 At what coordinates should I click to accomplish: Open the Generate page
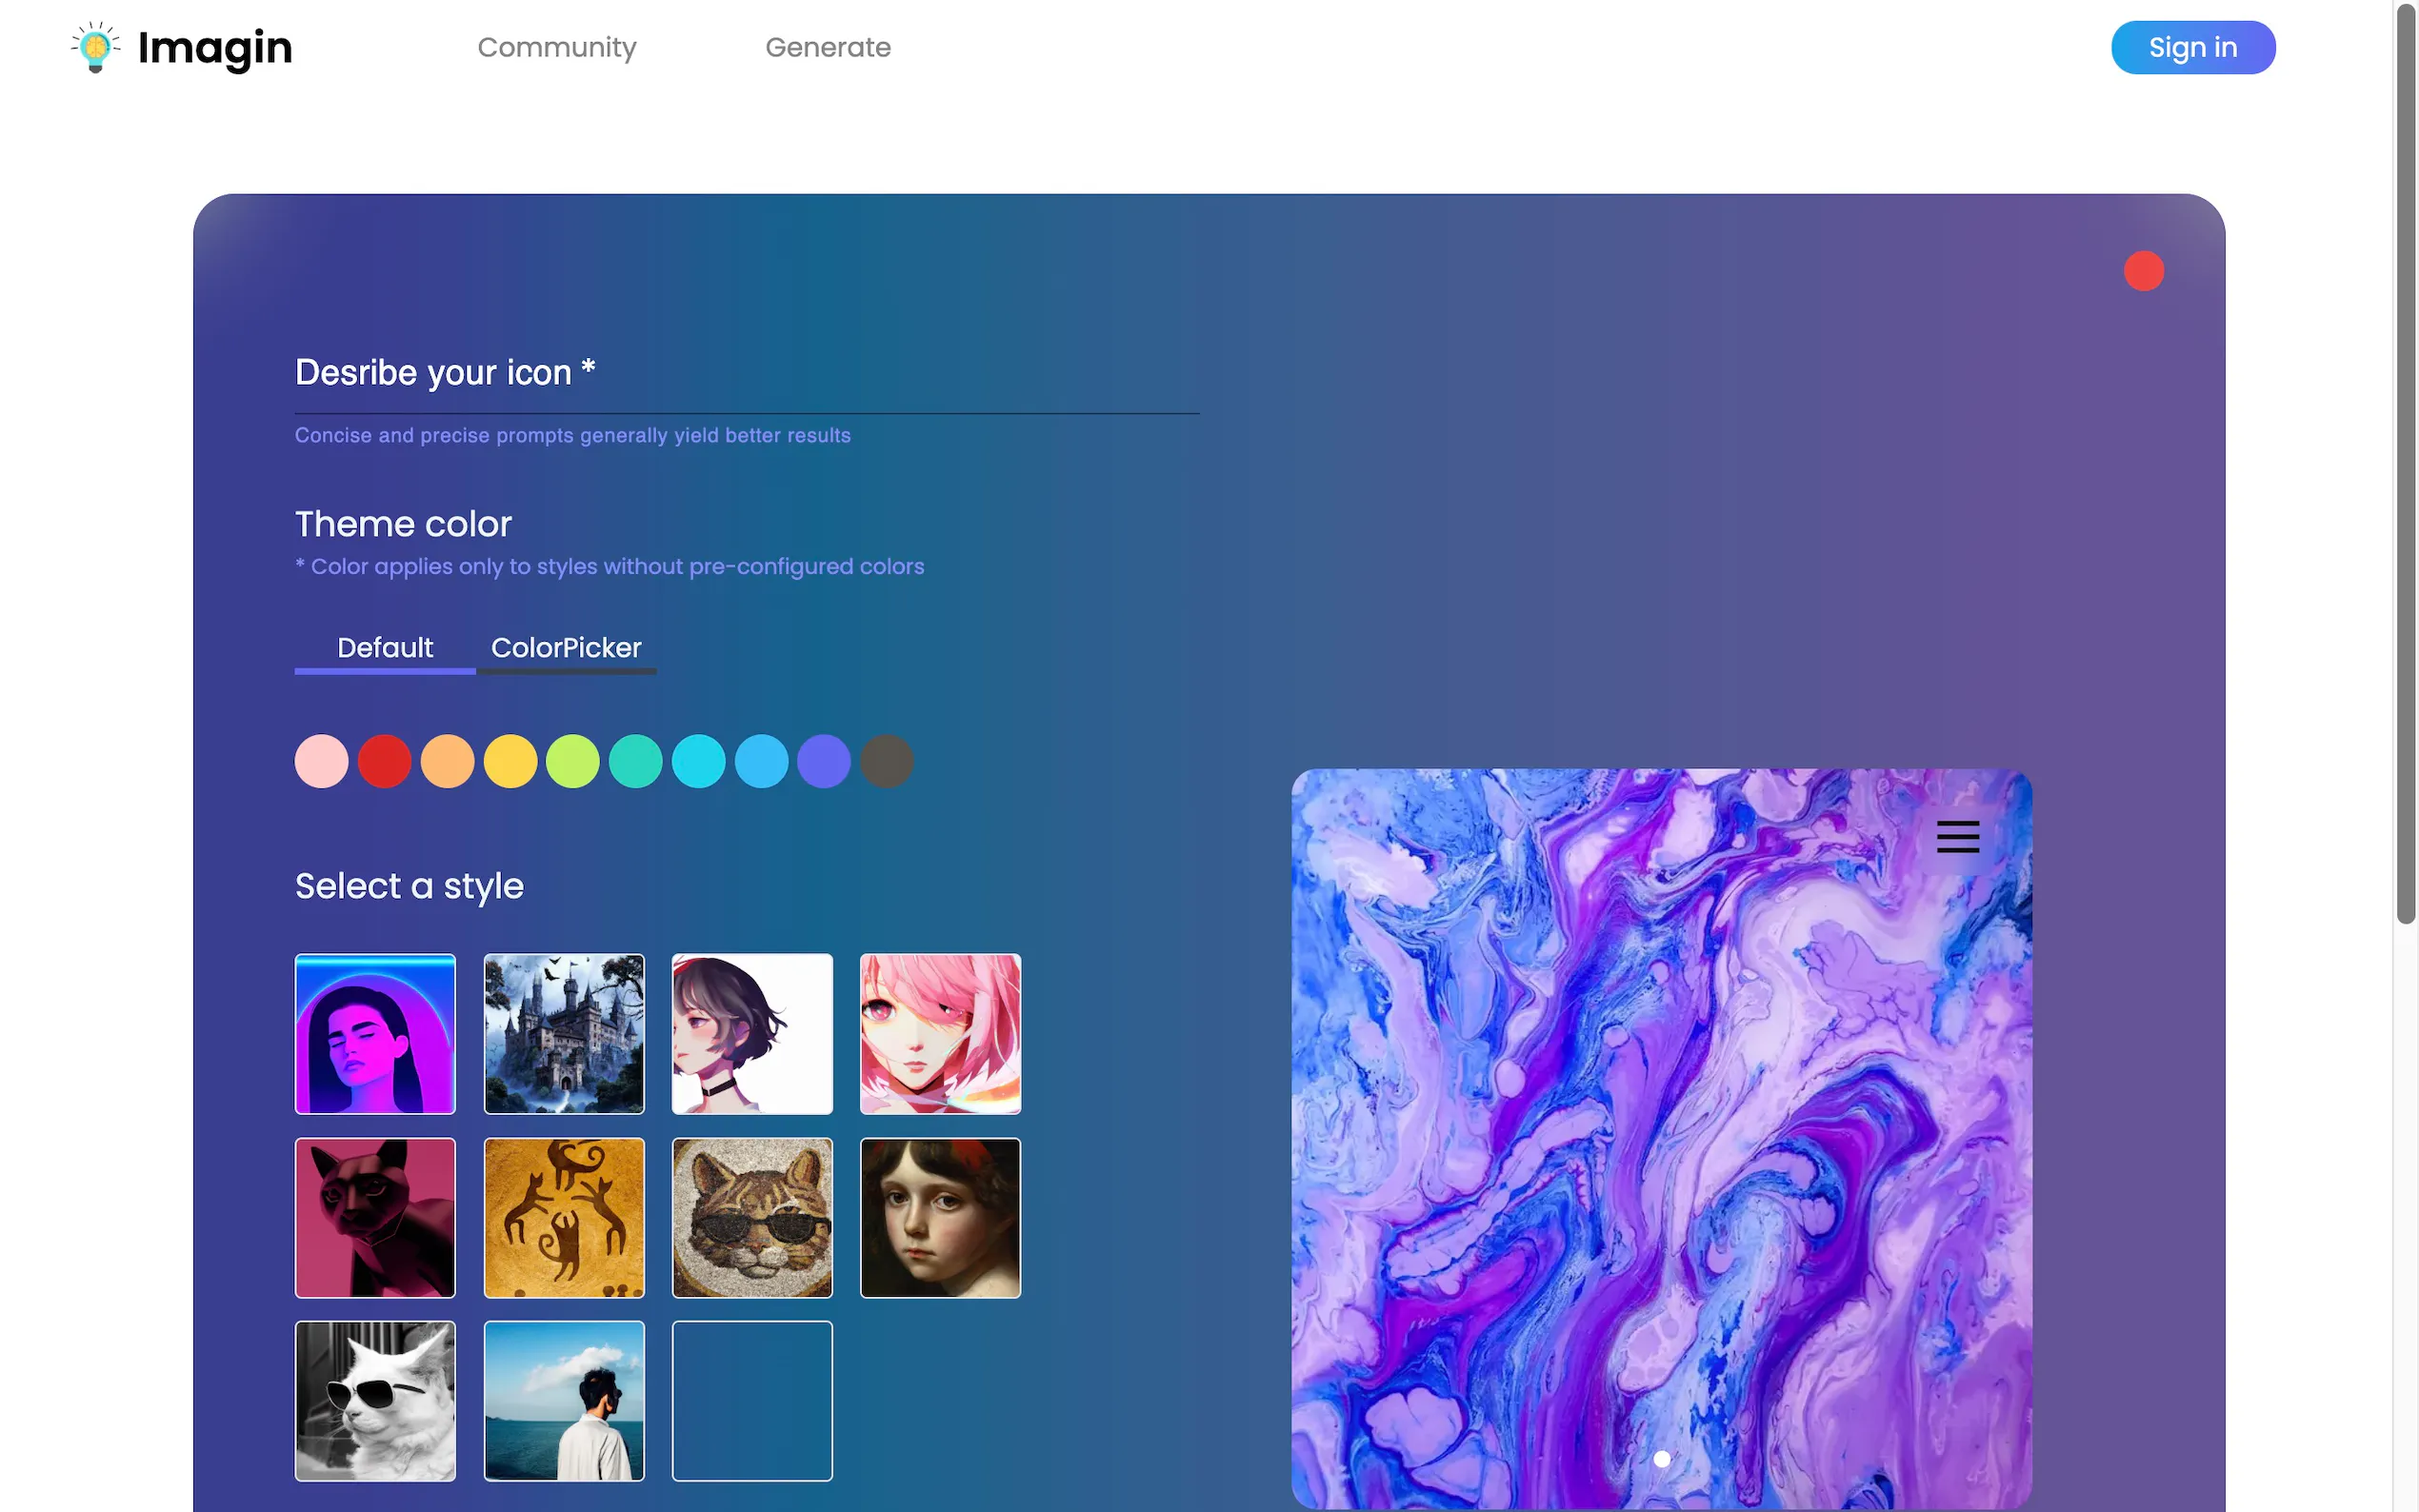[x=827, y=47]
